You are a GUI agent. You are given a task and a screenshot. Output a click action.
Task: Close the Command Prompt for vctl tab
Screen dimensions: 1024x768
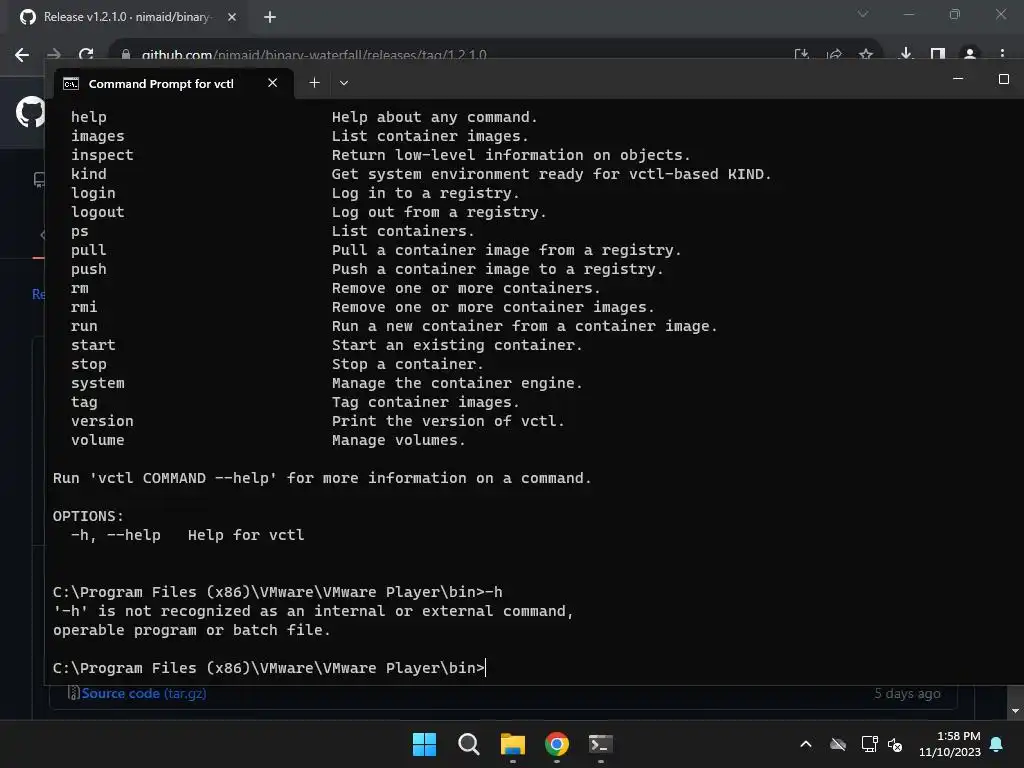[272, 83]
